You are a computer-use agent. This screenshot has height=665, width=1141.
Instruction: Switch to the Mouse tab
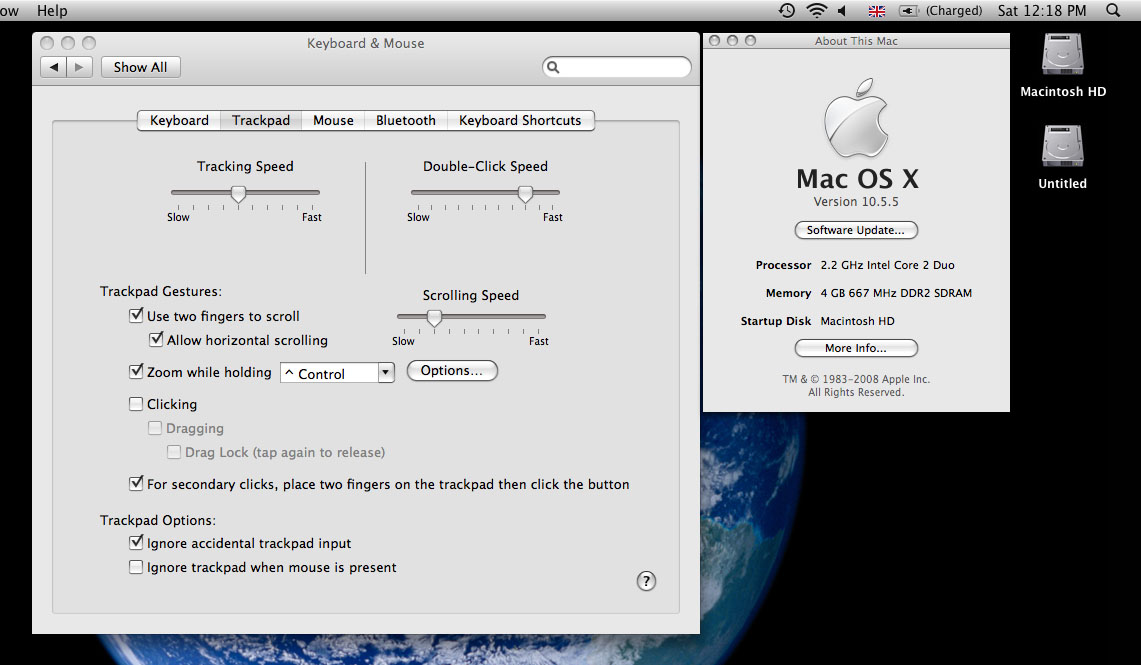[x=333, y=120]
